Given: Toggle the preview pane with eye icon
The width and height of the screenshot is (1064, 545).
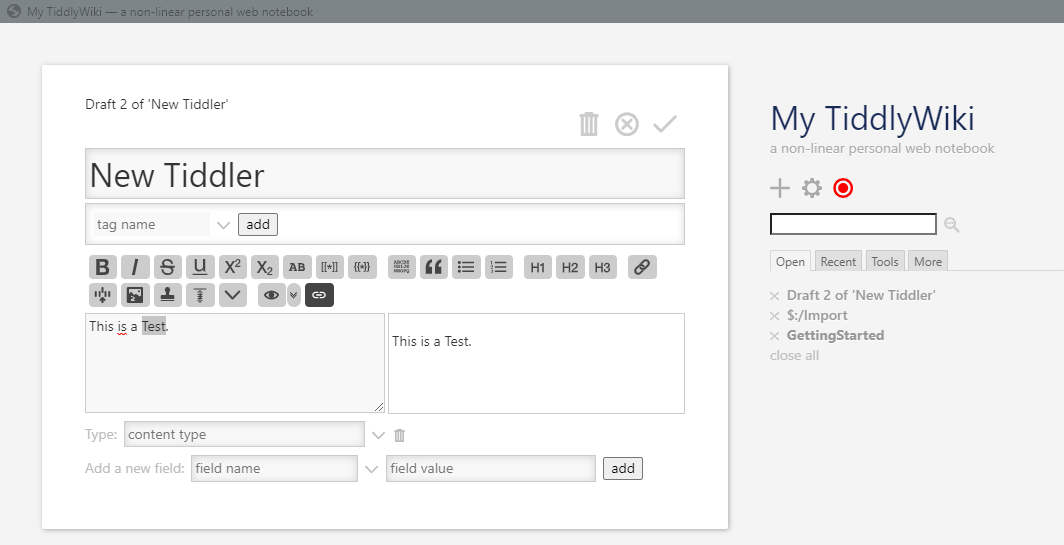Looking at the screenshot, I should tap(272, 295).
